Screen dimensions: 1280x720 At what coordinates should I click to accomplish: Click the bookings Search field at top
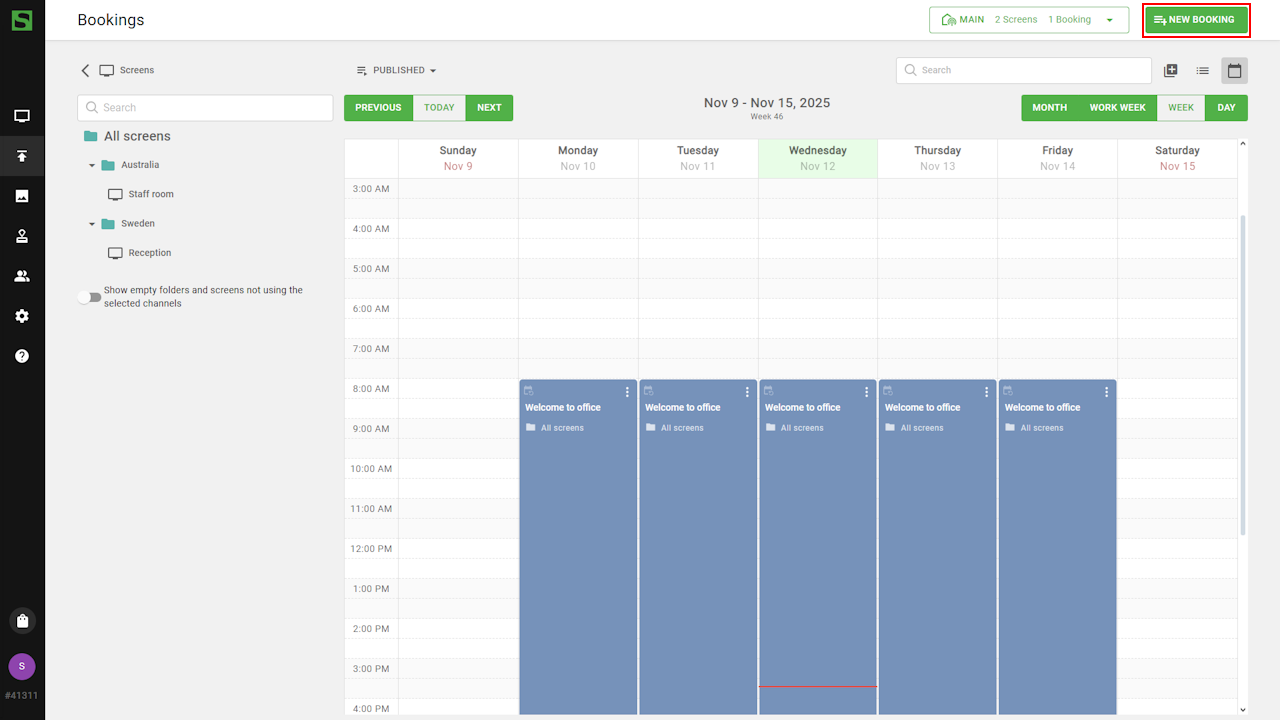(x=1024, y=71)
